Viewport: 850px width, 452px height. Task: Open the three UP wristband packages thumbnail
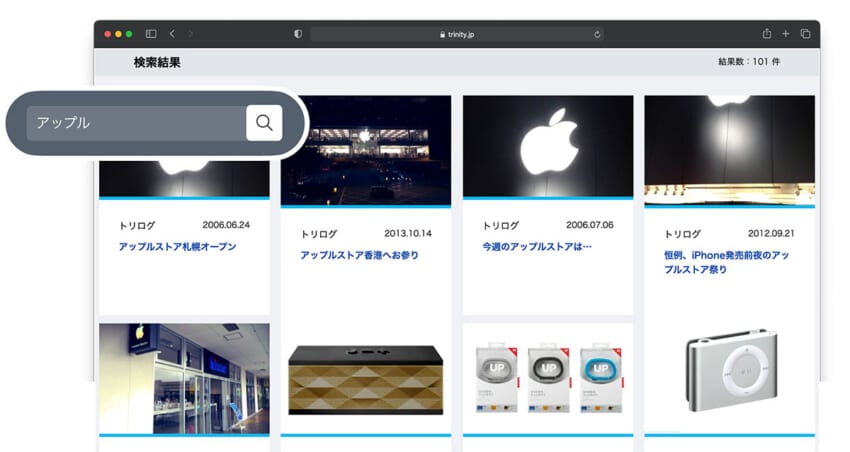click(548, 378)
